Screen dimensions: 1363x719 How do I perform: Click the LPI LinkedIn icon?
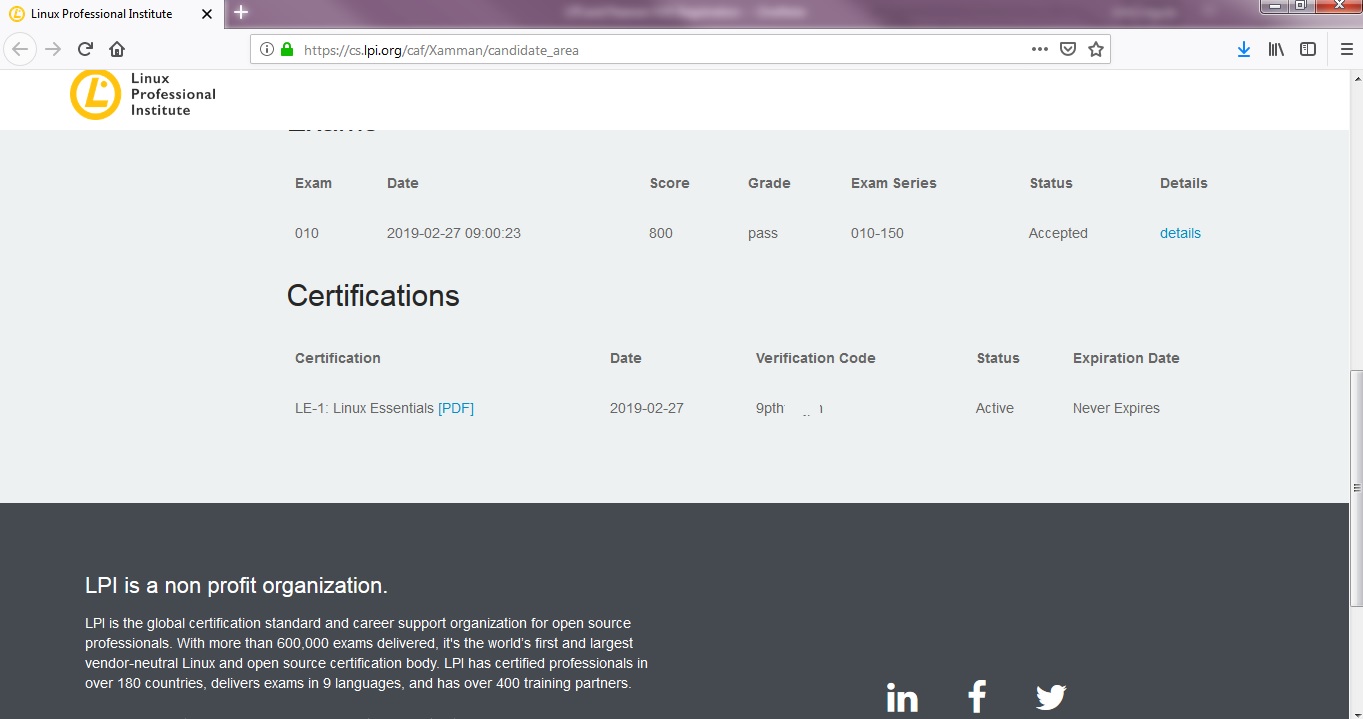(901, 695)
